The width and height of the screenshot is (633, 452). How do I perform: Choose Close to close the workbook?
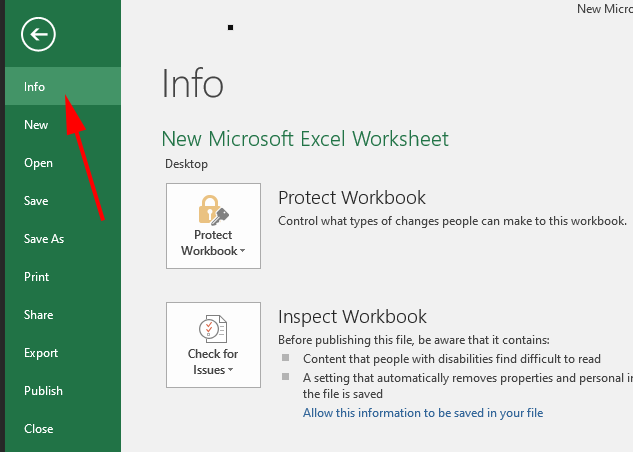click(38, 429)
